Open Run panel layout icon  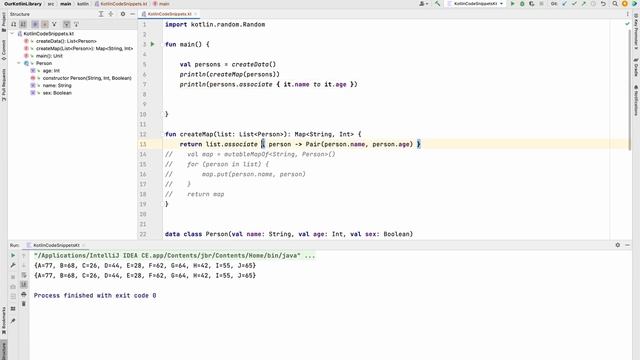tap(13, 309)
